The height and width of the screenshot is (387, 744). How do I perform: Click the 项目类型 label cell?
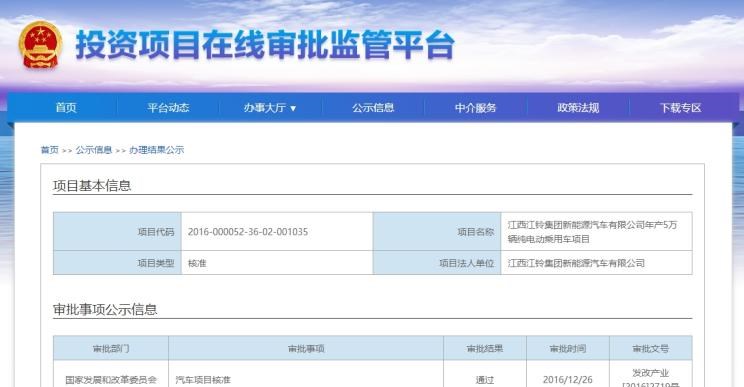coord(117,263)
